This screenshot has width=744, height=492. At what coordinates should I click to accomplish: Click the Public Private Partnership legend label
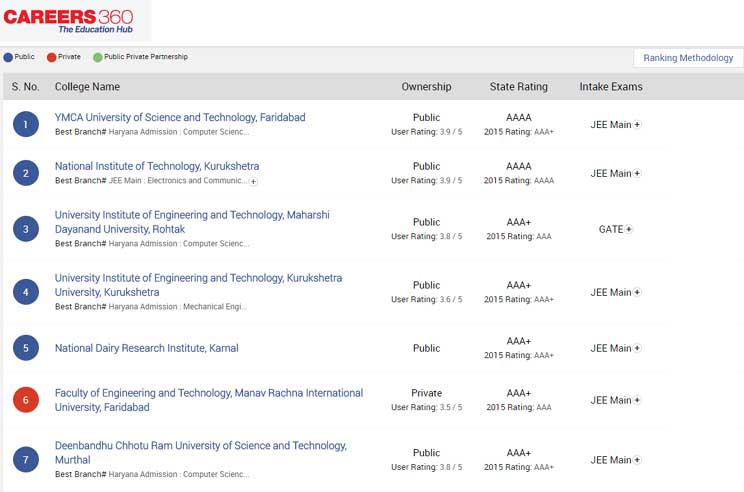click(x=146, y=56)
